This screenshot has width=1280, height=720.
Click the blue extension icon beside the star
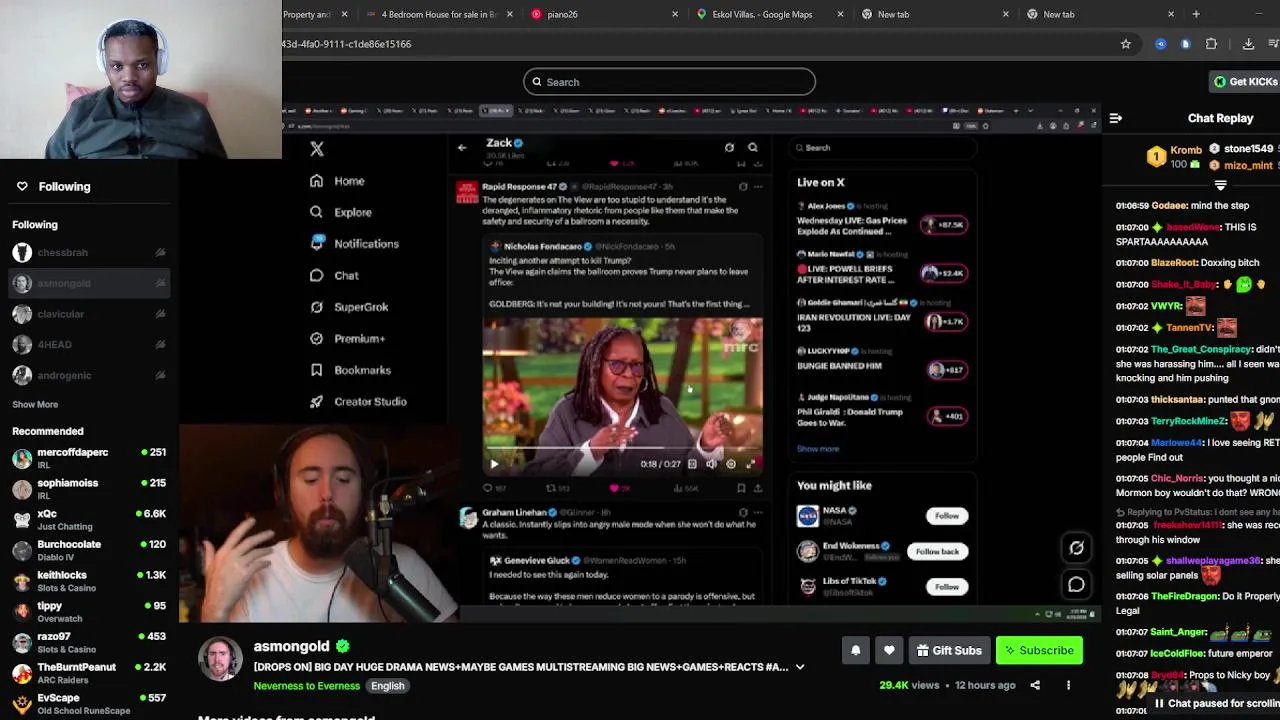tap(1160, 44)
